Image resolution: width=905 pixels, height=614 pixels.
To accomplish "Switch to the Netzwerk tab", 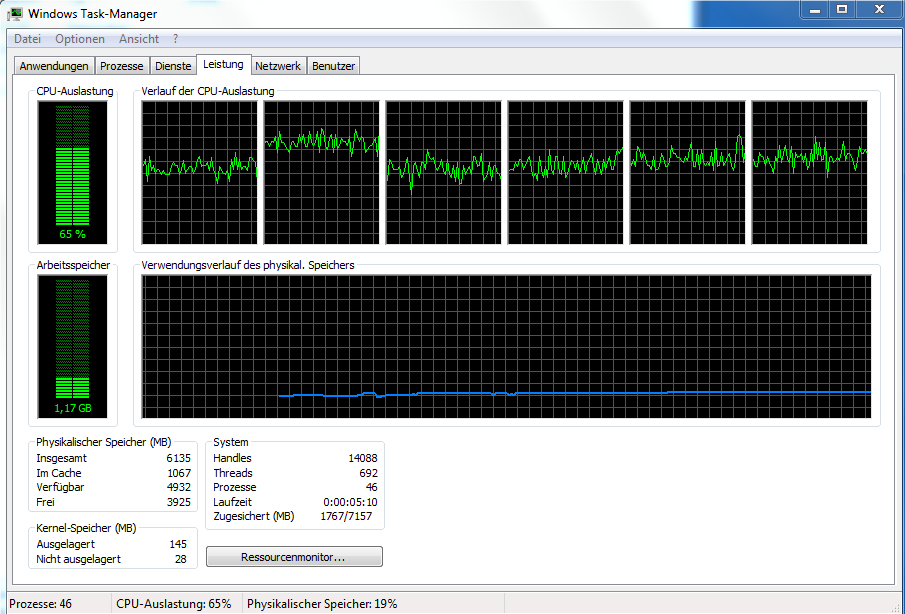I will pyautogui.click(x=278, y=66).
